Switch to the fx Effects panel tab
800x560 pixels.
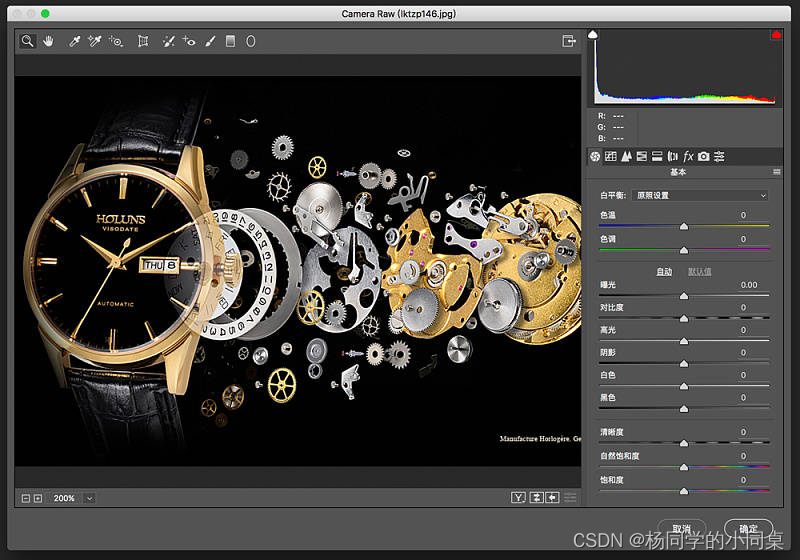click(x=688, y=156)
